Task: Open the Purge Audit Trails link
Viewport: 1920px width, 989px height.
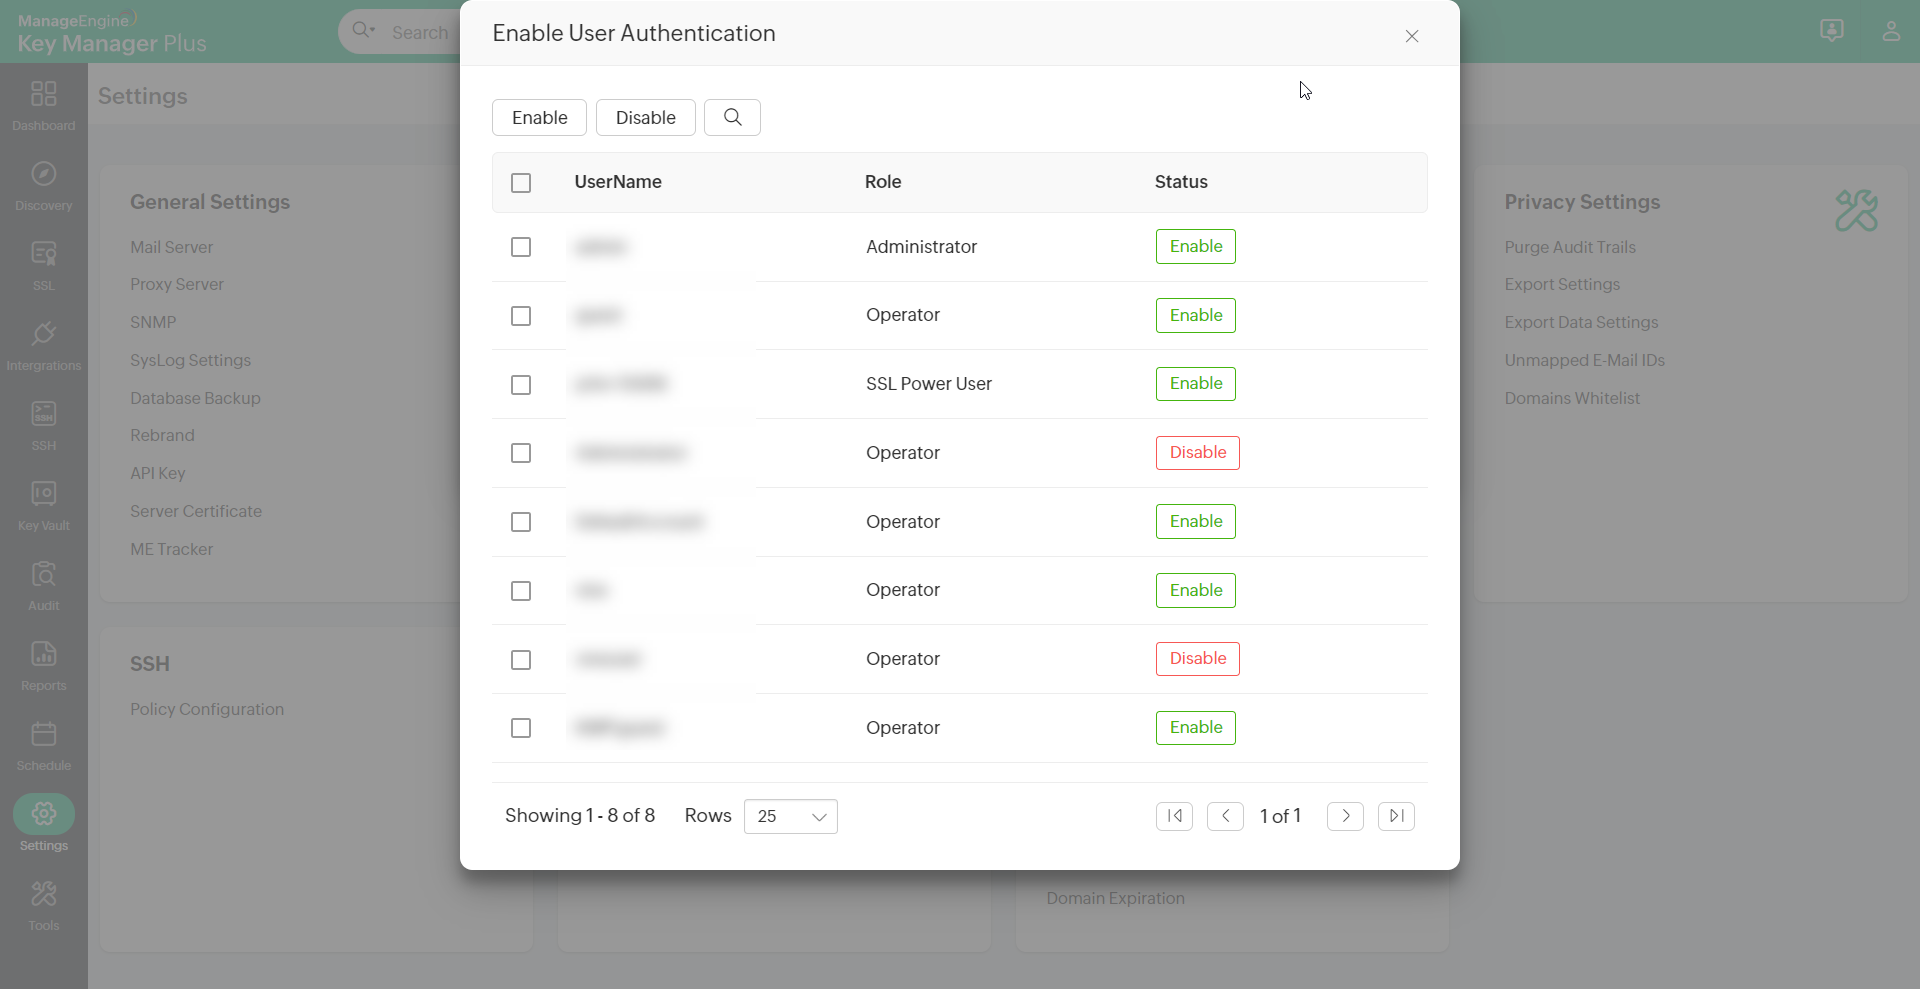Action: tap(1570, 247)
